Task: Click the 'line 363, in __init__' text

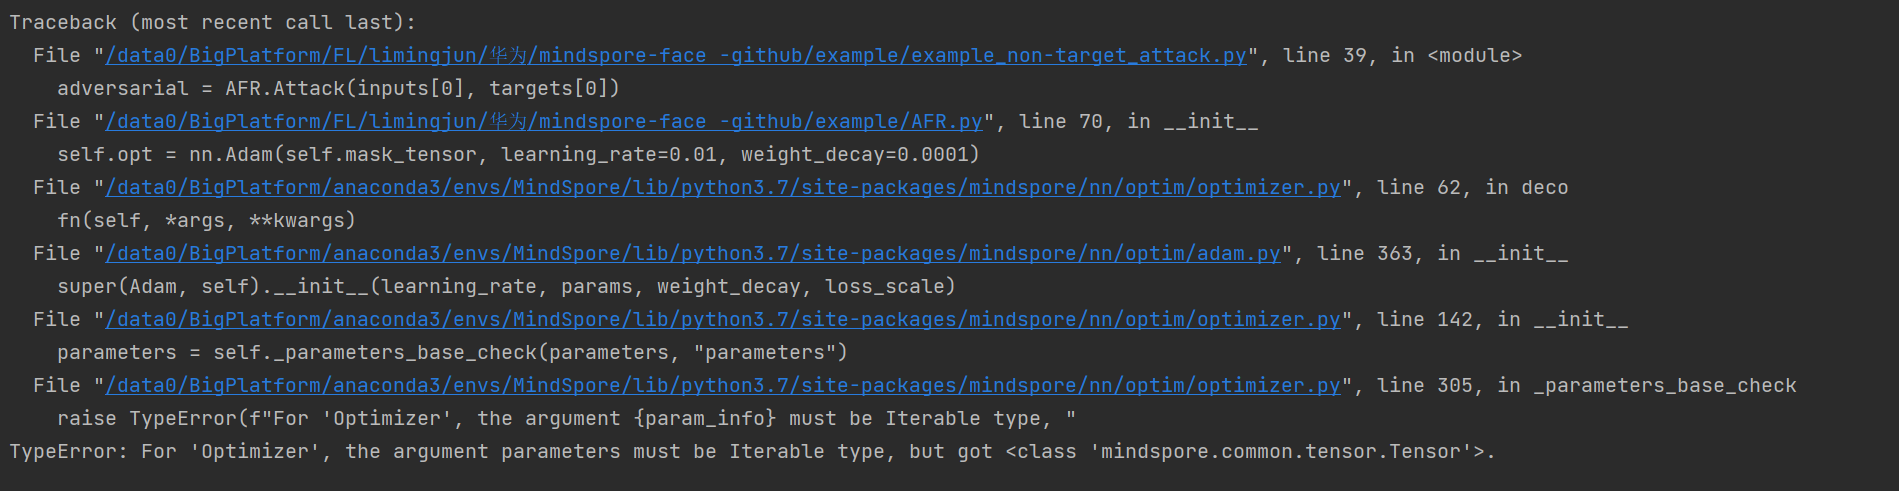Action: [1442, 254]
